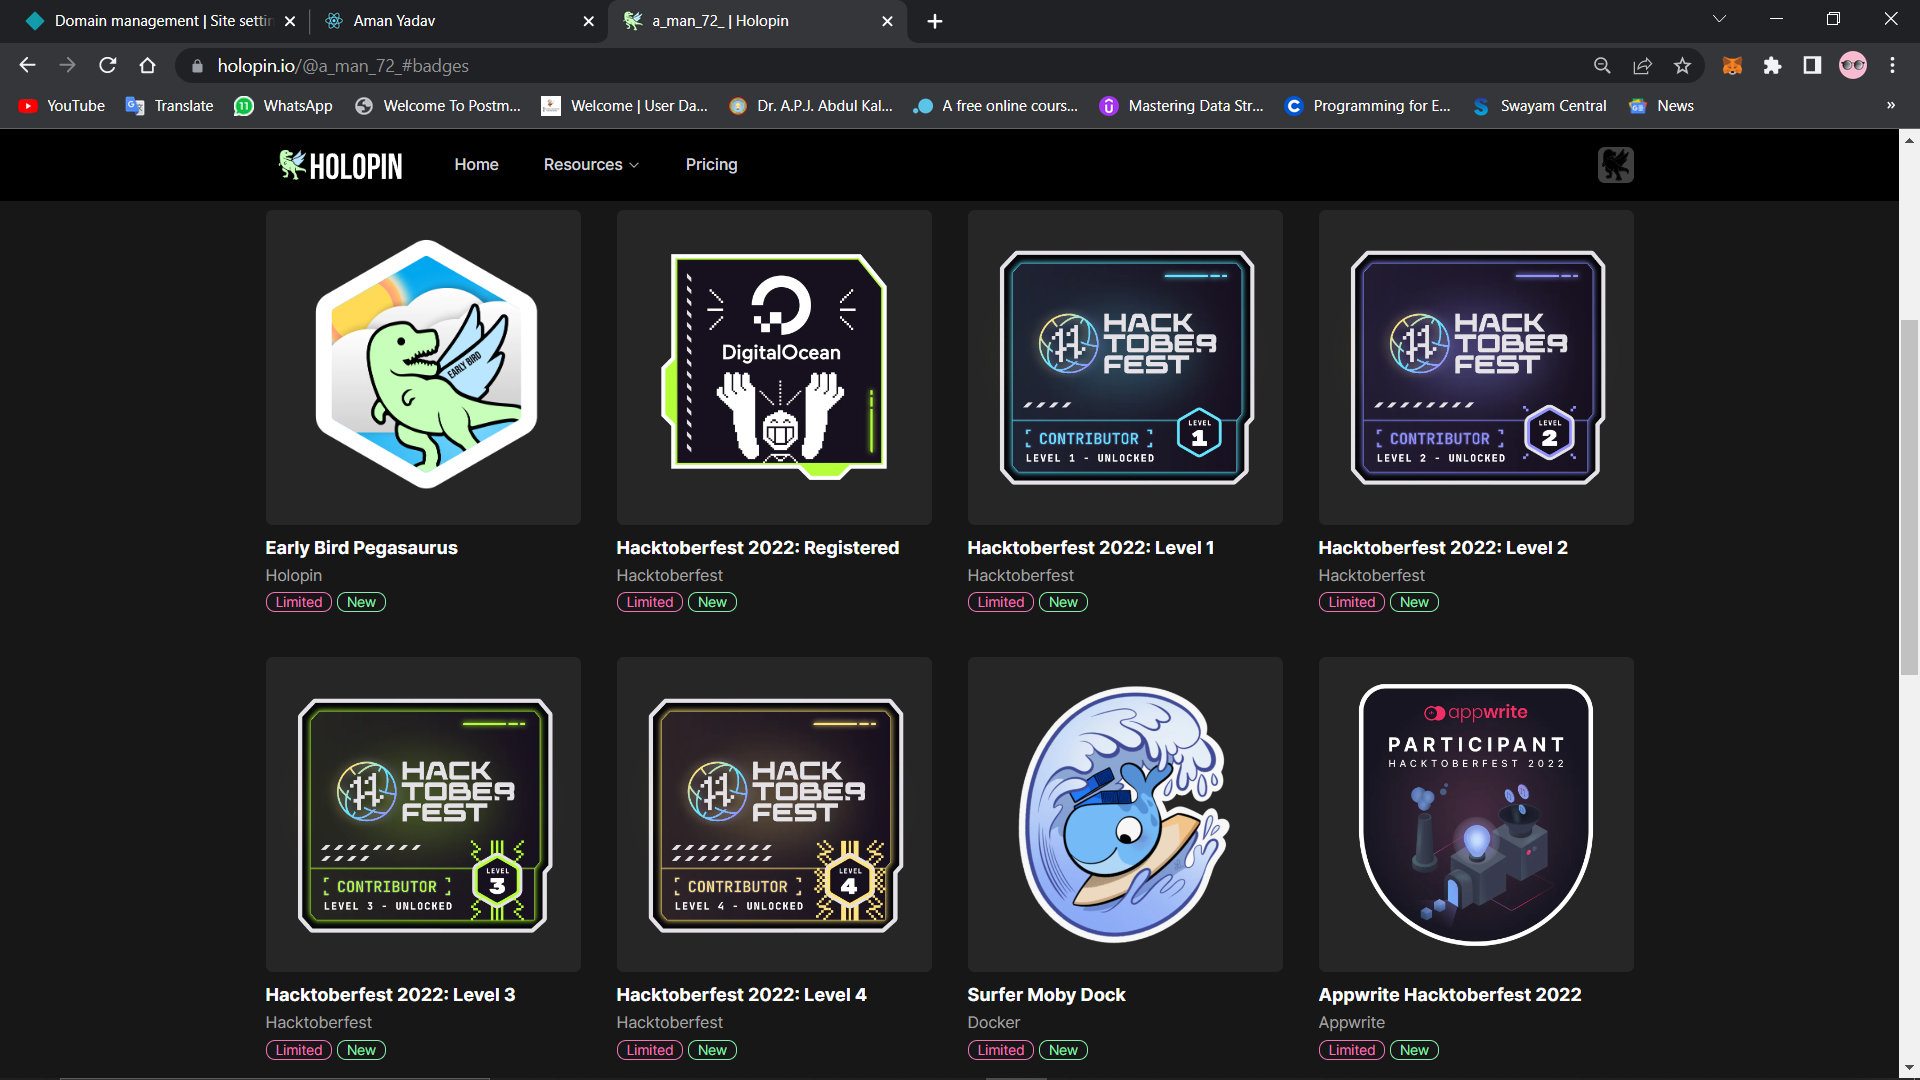Open the Appwrite Participant badge image
Viewport: 1920px width, 1080px height.
[x=1476, y=814]
